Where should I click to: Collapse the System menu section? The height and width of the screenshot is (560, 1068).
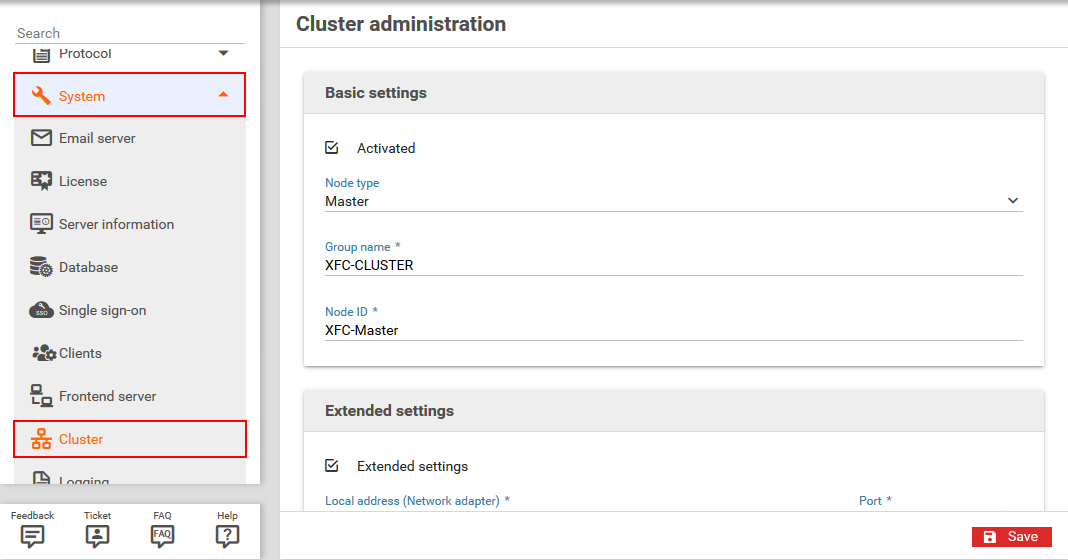[x=223, y=95]
